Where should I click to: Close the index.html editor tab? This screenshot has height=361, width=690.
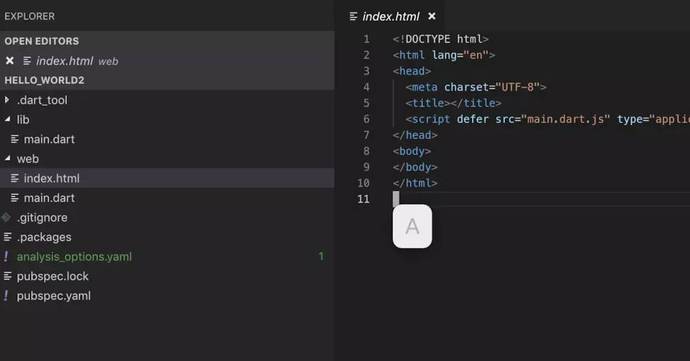(432, 16)
